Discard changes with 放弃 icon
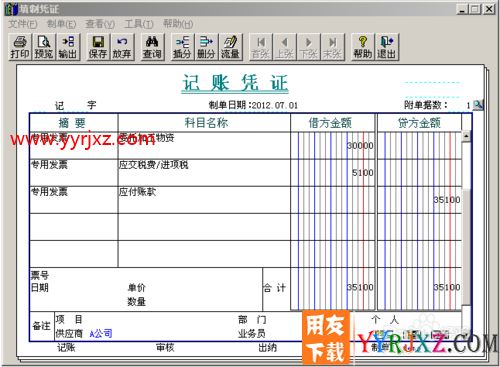 pos(122,47)
